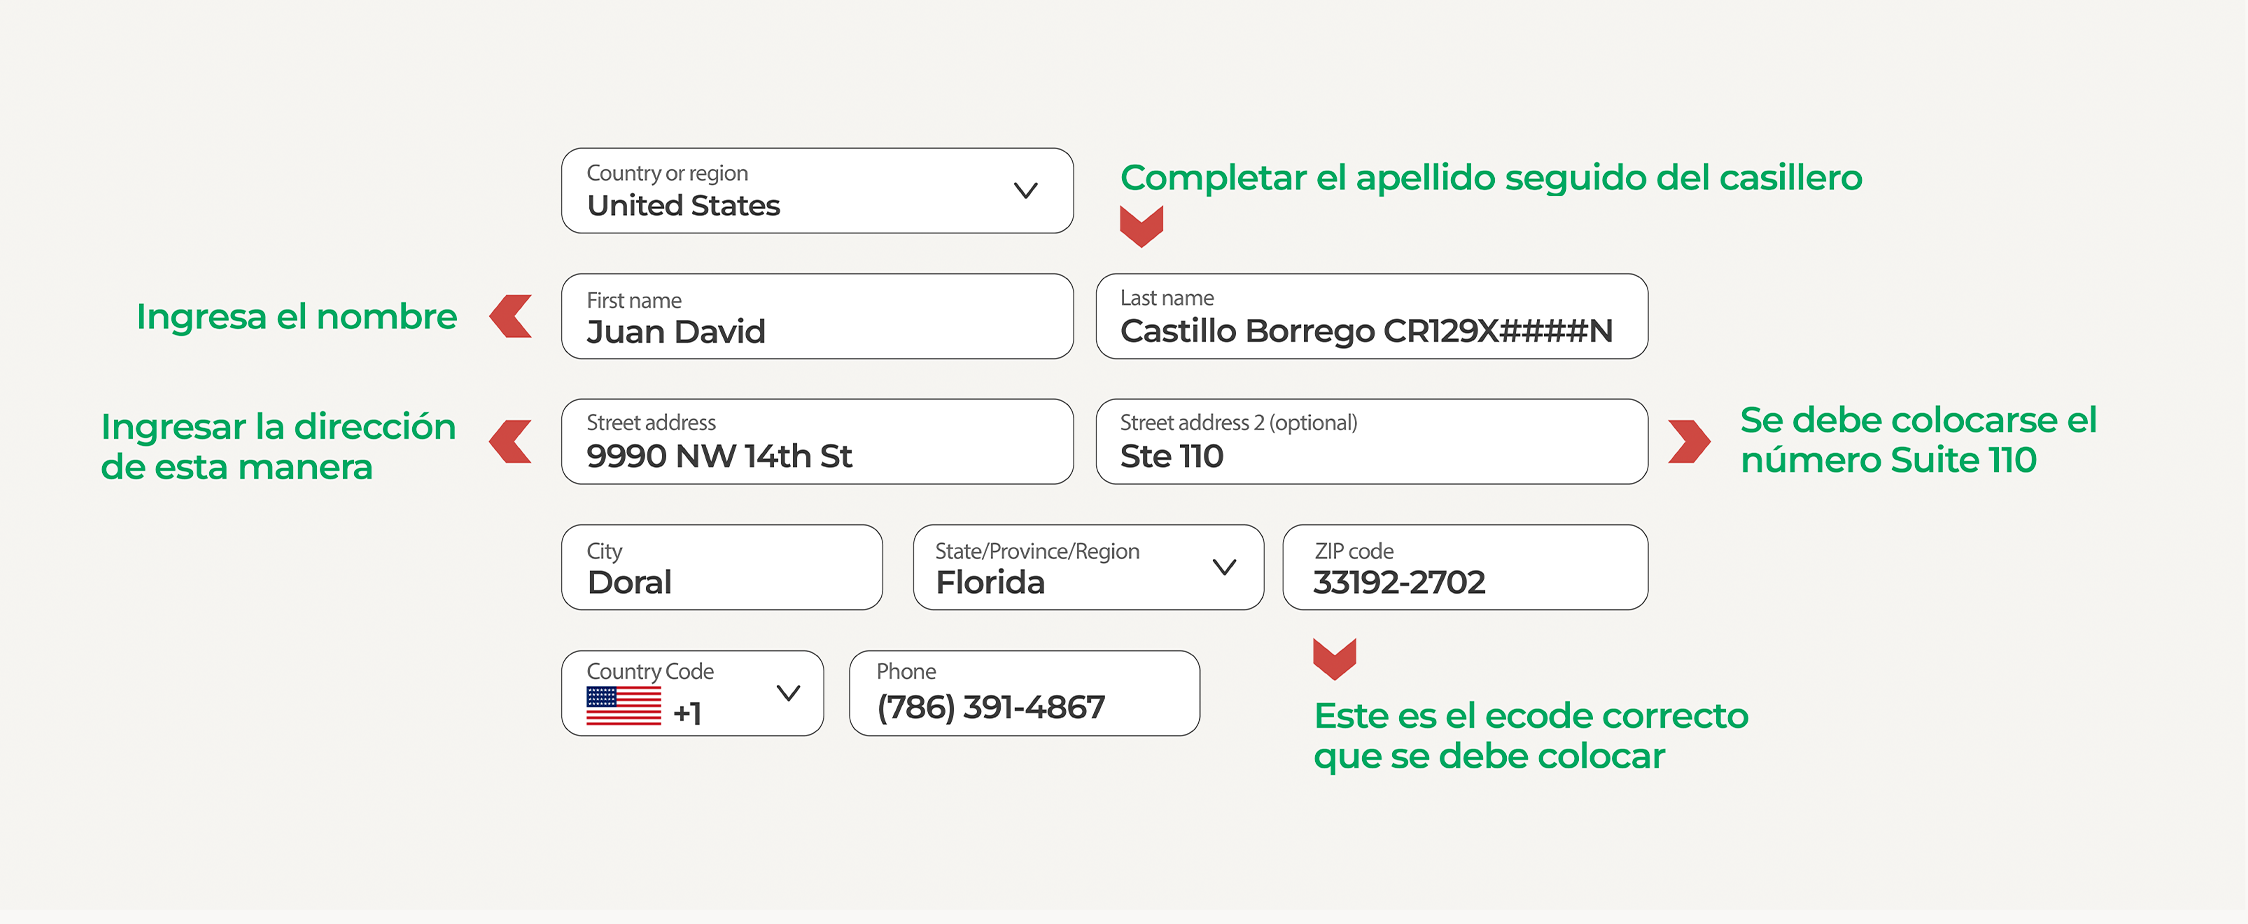
Task: Click the ZIP code field
Action: click(x=1464, y=568)
